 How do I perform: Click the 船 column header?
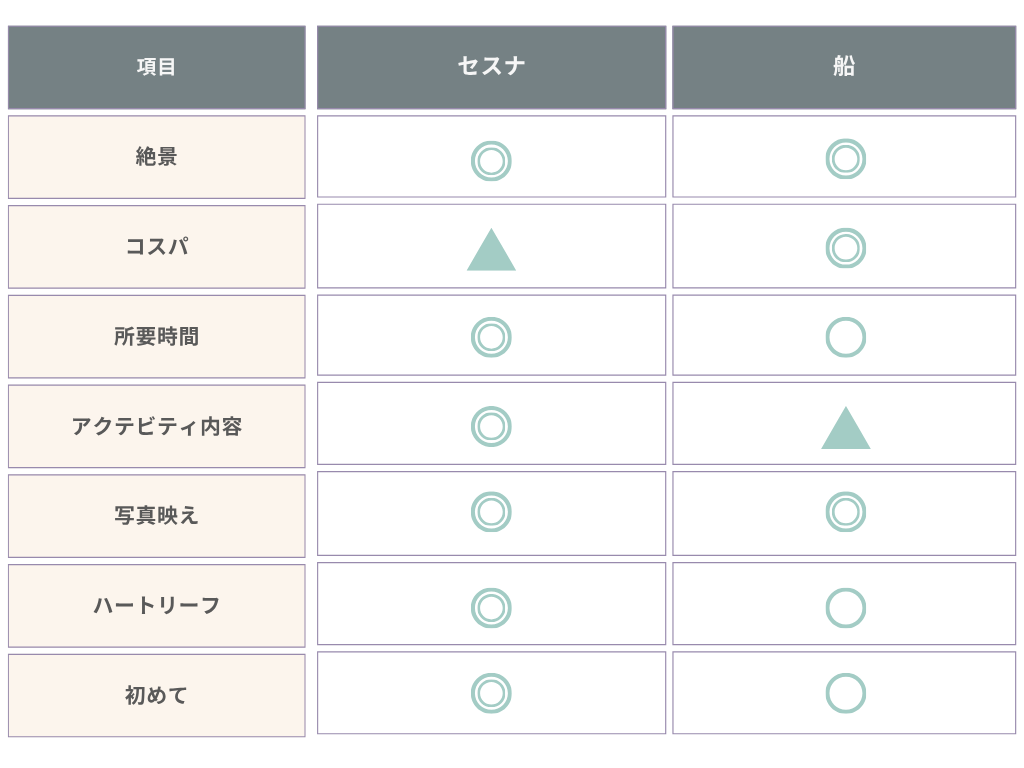pos(844,67)
